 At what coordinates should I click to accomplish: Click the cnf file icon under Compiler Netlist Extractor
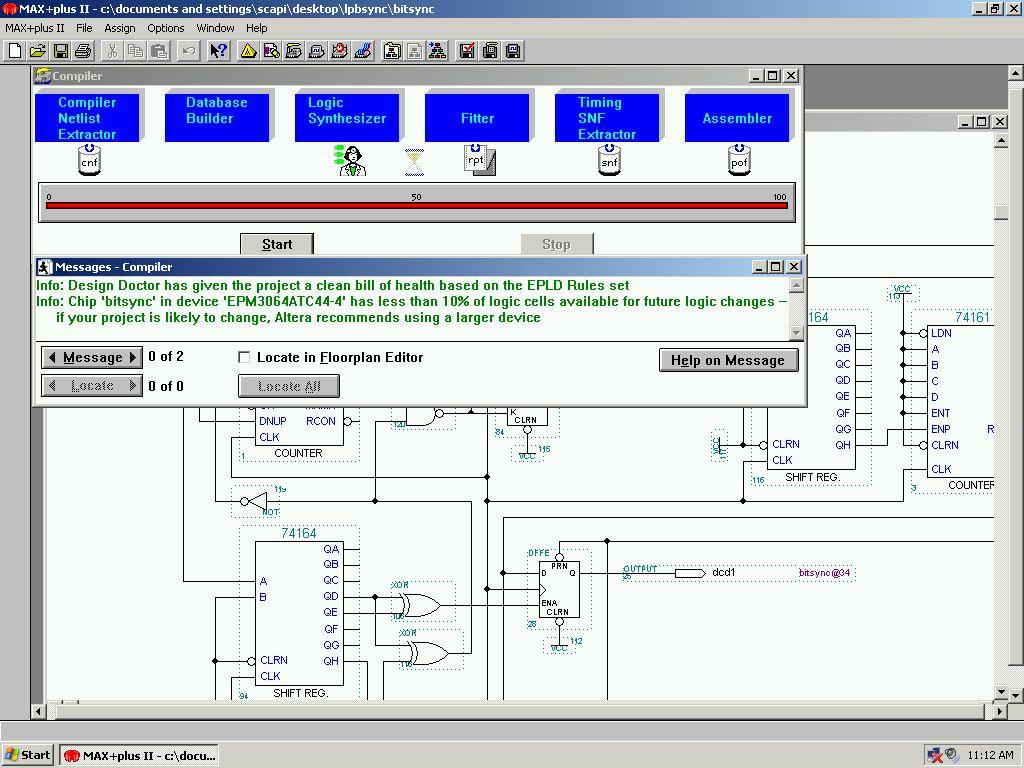pyautogui.click(x=89, y=161)
